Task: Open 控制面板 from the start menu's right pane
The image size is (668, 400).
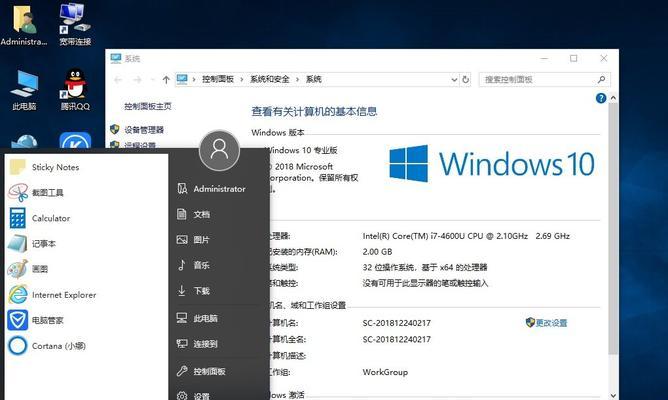Action: [201, 371]
